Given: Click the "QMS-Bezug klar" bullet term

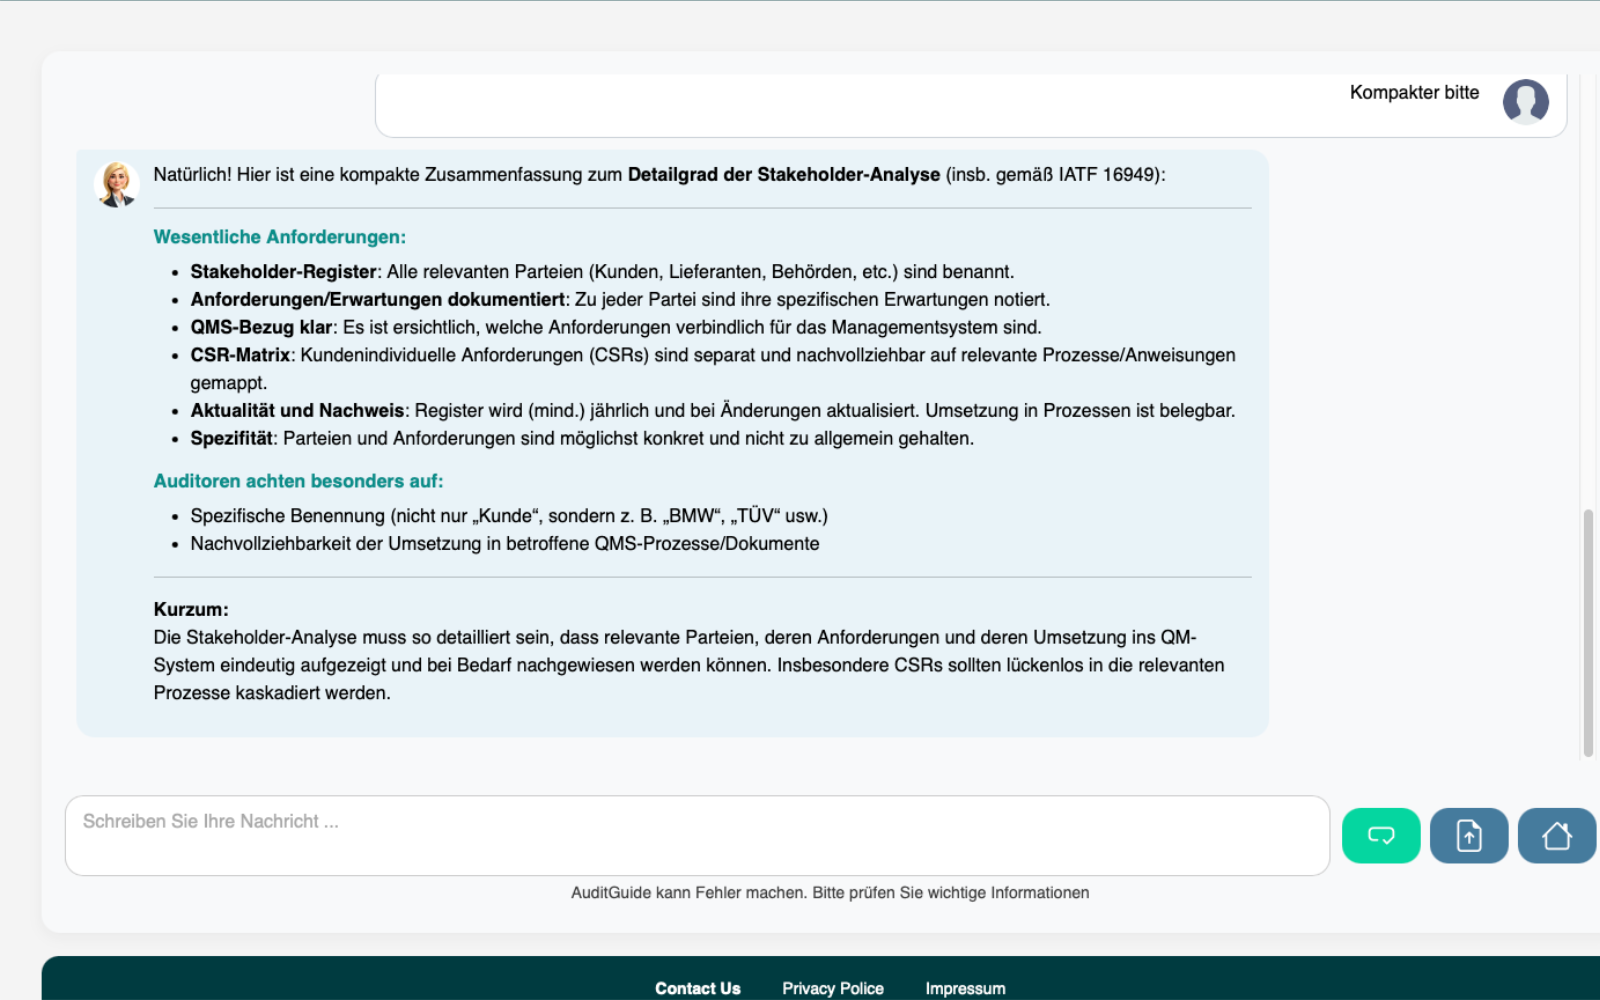Looking at the screenshot, I should tap(261, 328).
